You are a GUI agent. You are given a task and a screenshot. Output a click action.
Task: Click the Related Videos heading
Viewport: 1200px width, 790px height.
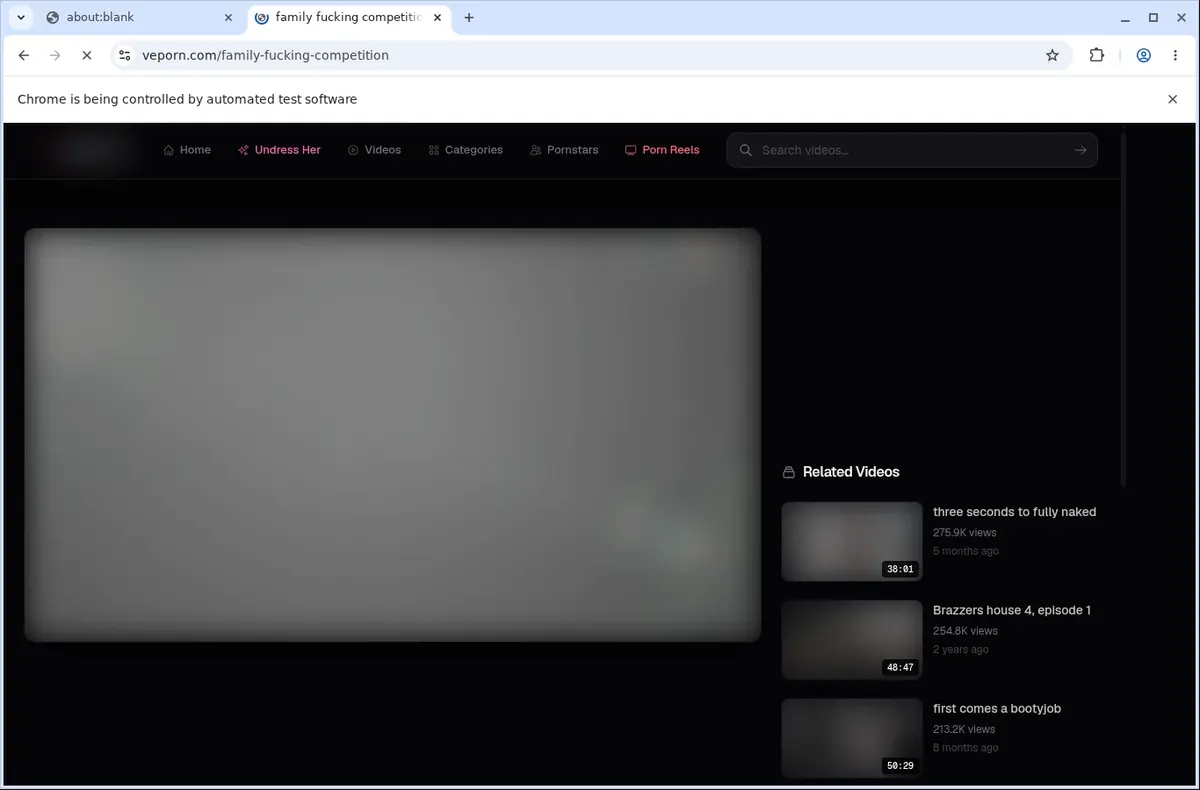851,472
